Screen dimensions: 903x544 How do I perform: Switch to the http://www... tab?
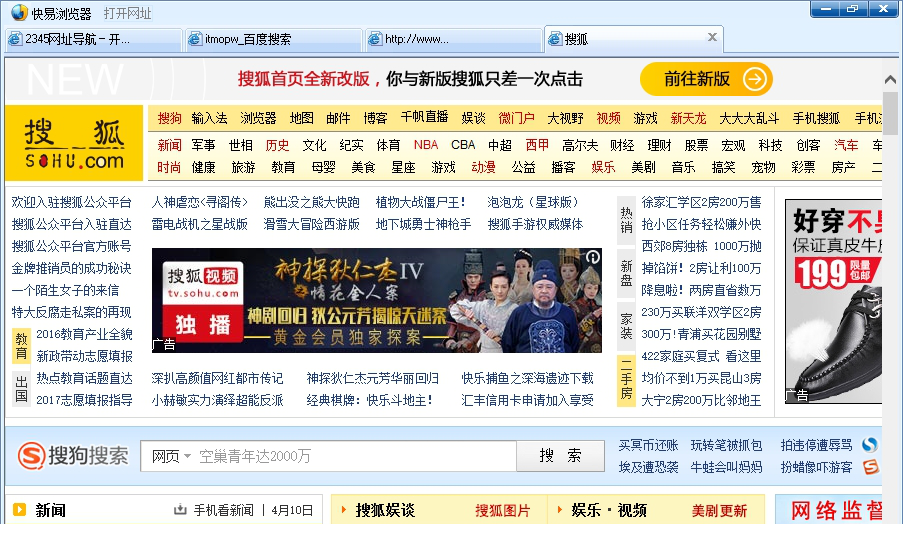[454, 39]
